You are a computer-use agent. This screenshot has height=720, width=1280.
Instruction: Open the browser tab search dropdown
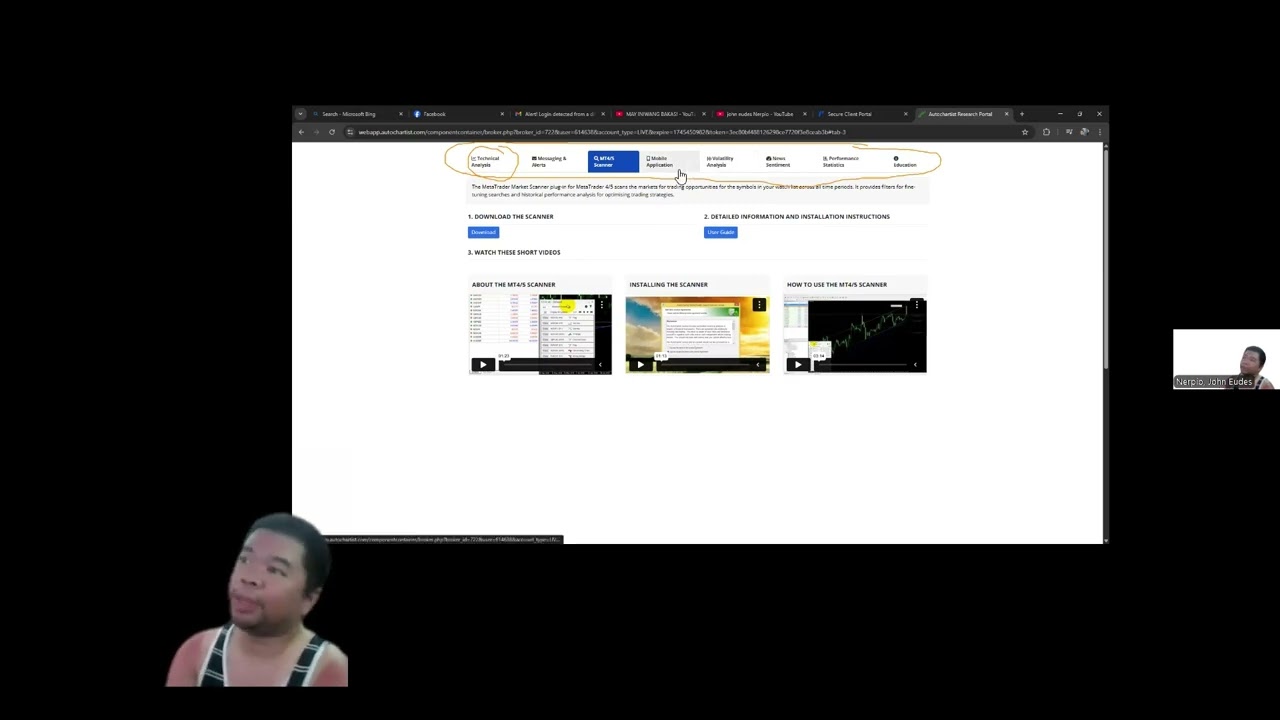click(x=300, y=114)
